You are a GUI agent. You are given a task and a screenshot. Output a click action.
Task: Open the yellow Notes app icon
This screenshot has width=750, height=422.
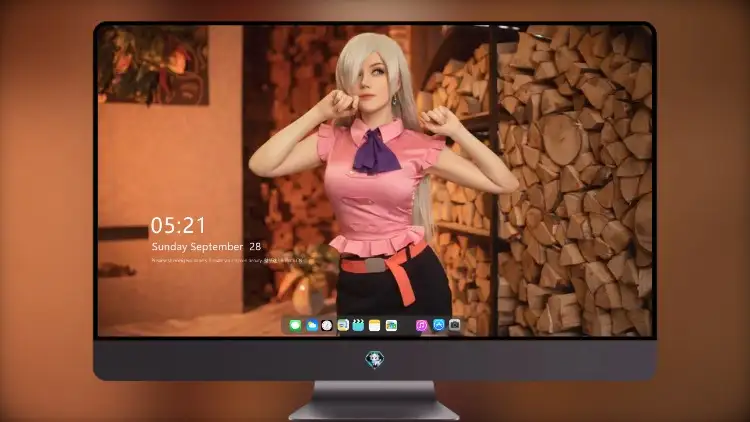pyautogui.click(x=375, y=326)
